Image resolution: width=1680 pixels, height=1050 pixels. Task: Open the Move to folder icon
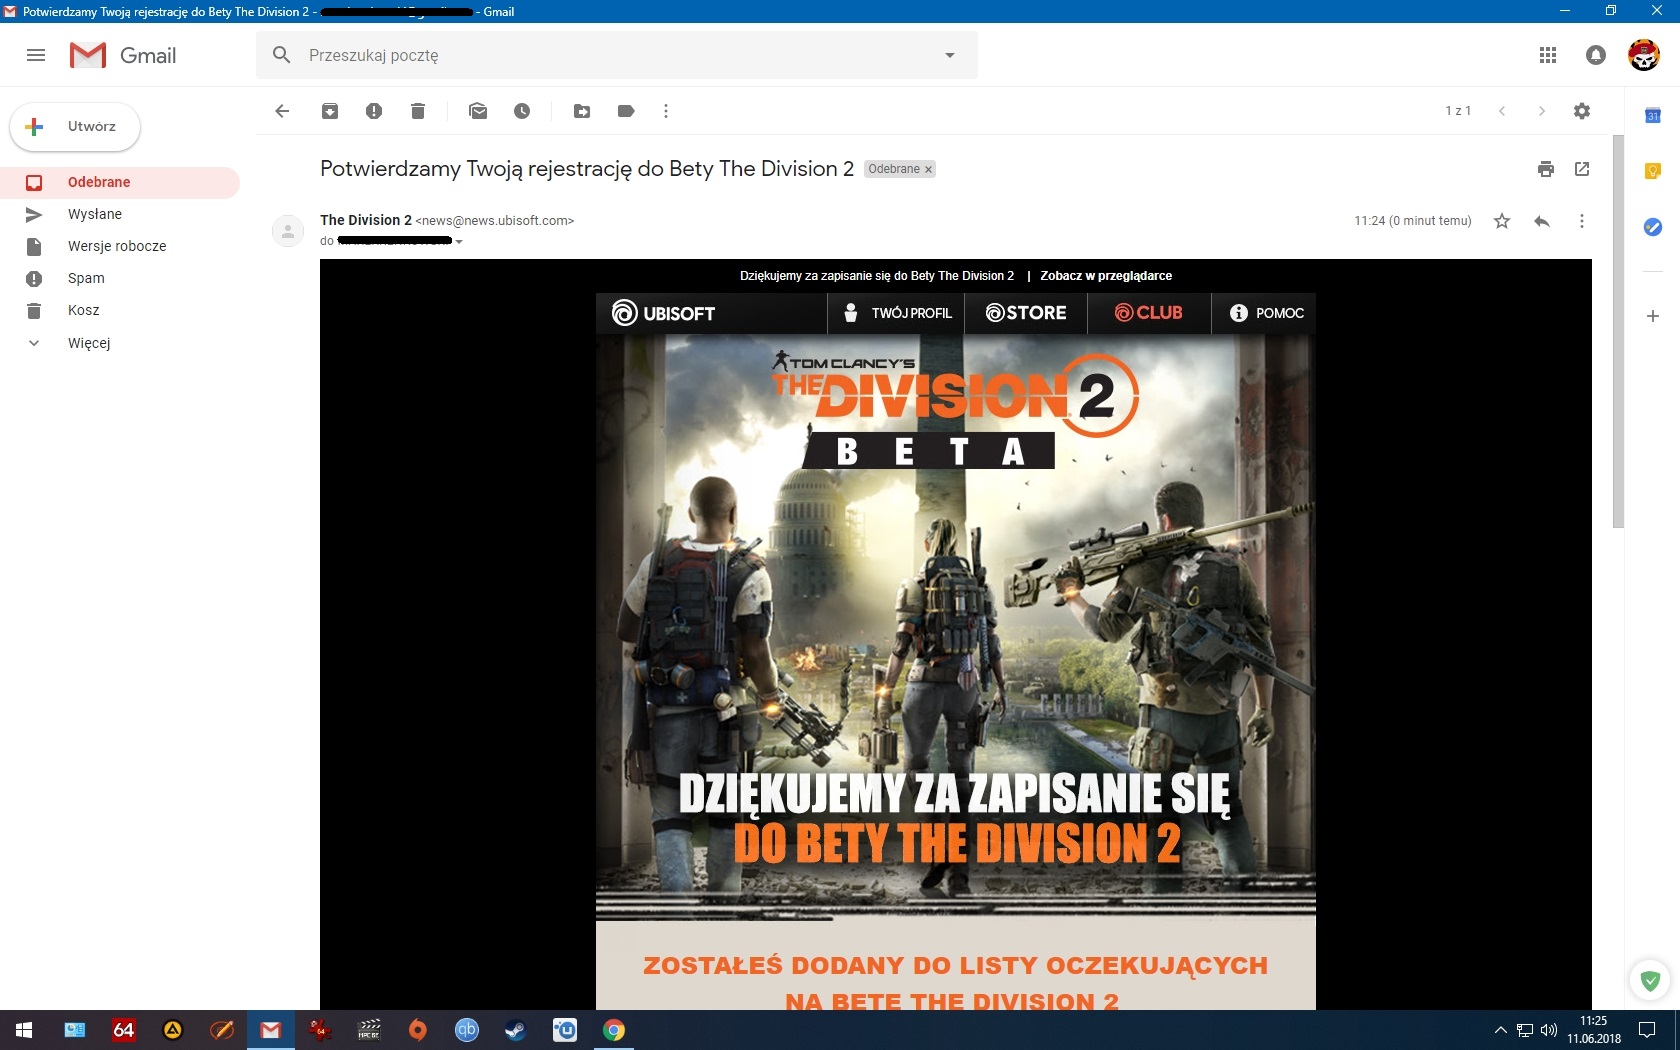tap(582, 111)
